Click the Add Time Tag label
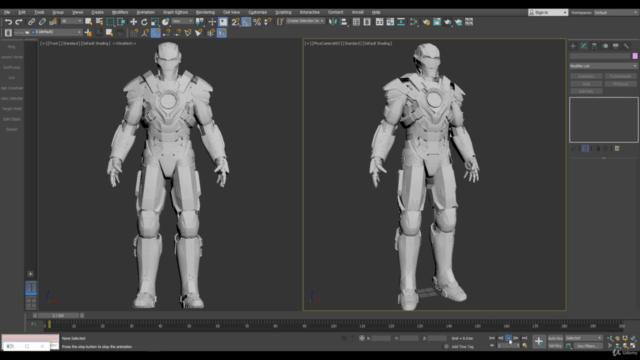Viewport: 640px width, 360px height. point(462,347)
